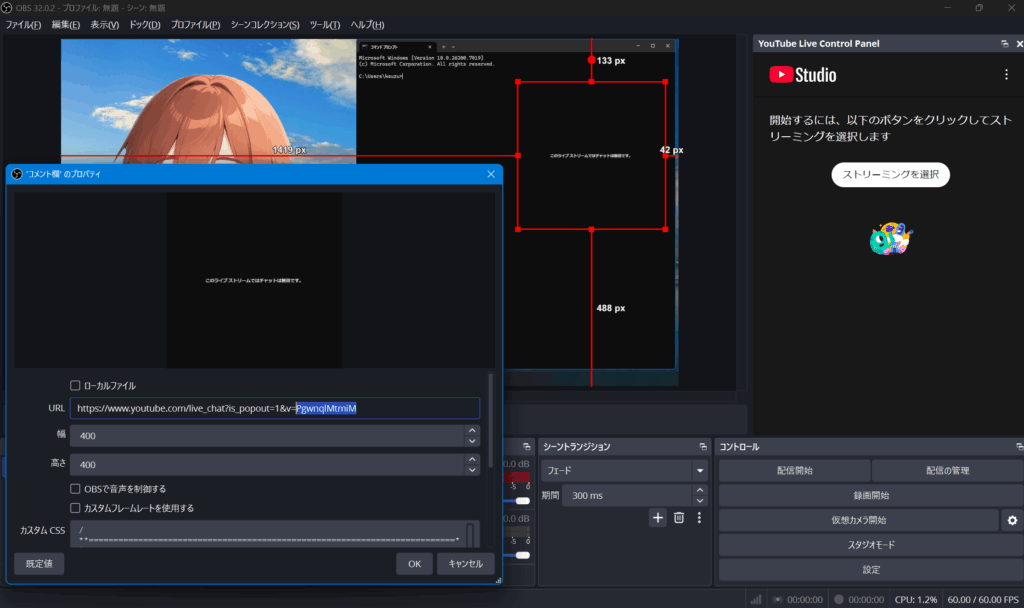This screenshot has height=608, width=1024.
Task: Click the trash icon in scene transitions
Action: 679,517
